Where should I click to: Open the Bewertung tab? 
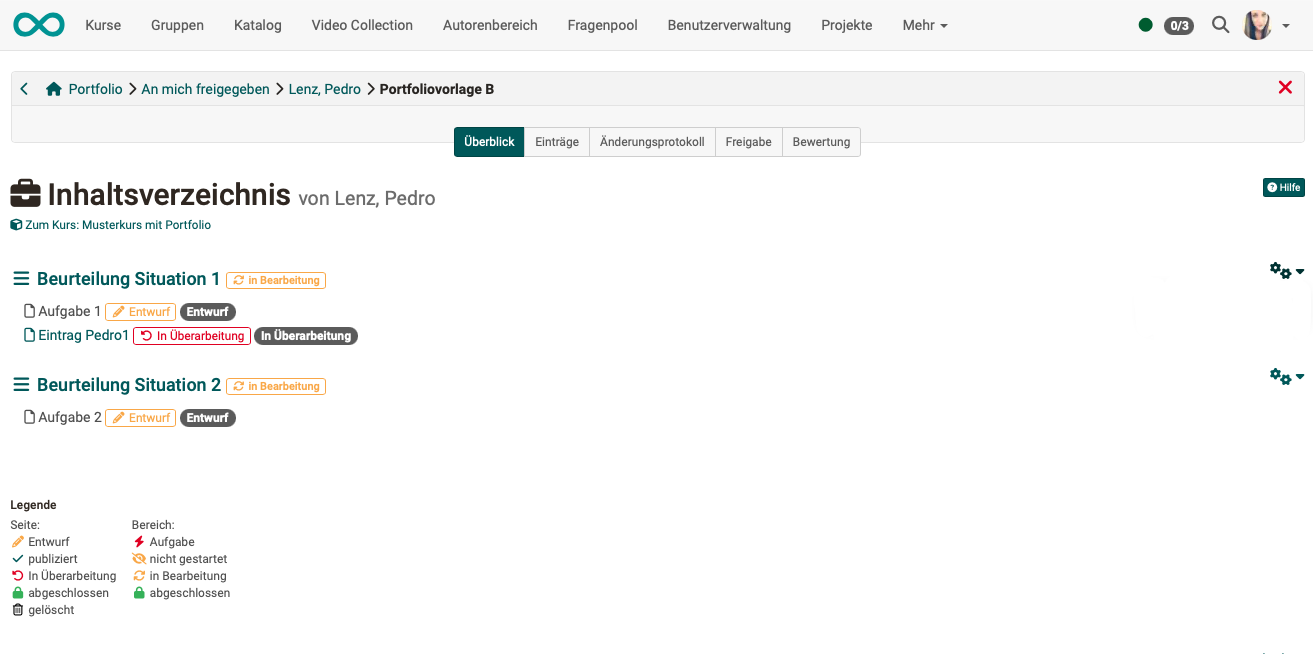point(821,142)
